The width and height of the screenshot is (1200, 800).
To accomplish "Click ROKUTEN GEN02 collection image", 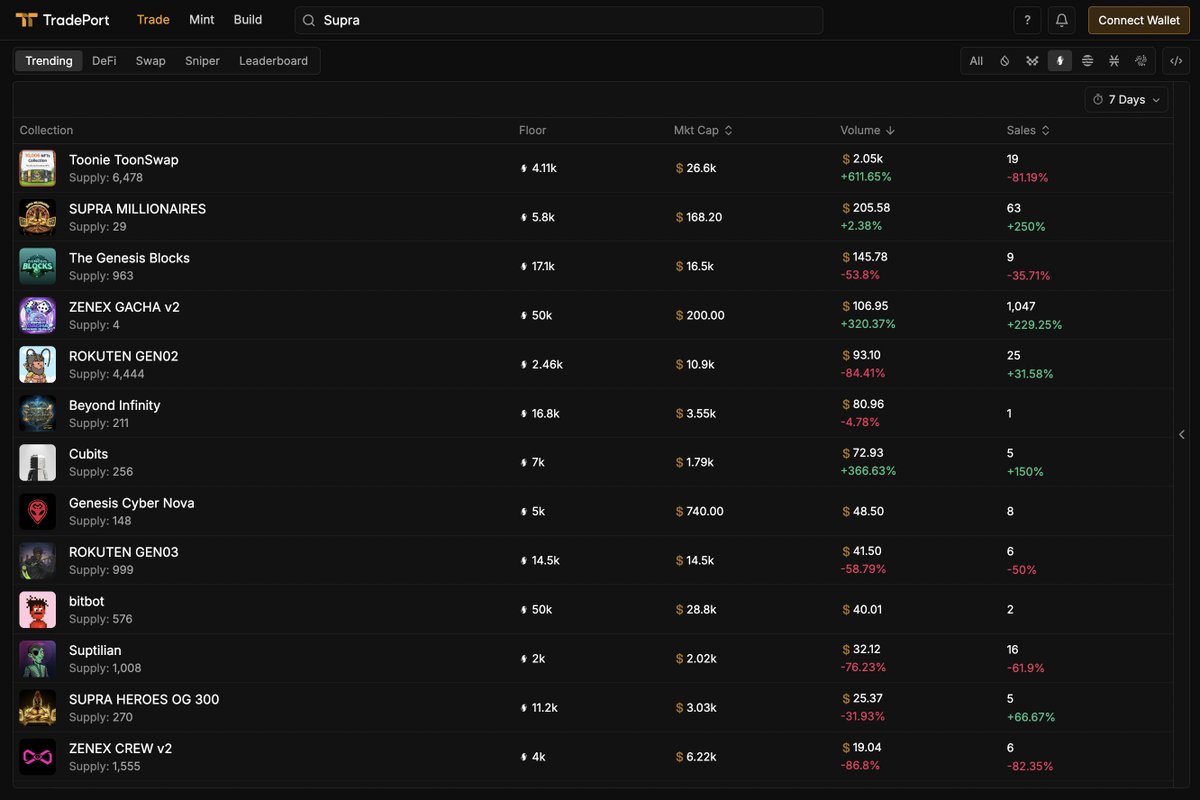I will tap(38, 364).
